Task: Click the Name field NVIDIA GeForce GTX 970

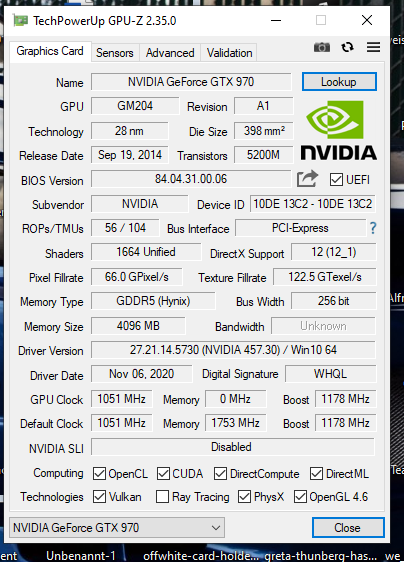Action: coord(191,82)
